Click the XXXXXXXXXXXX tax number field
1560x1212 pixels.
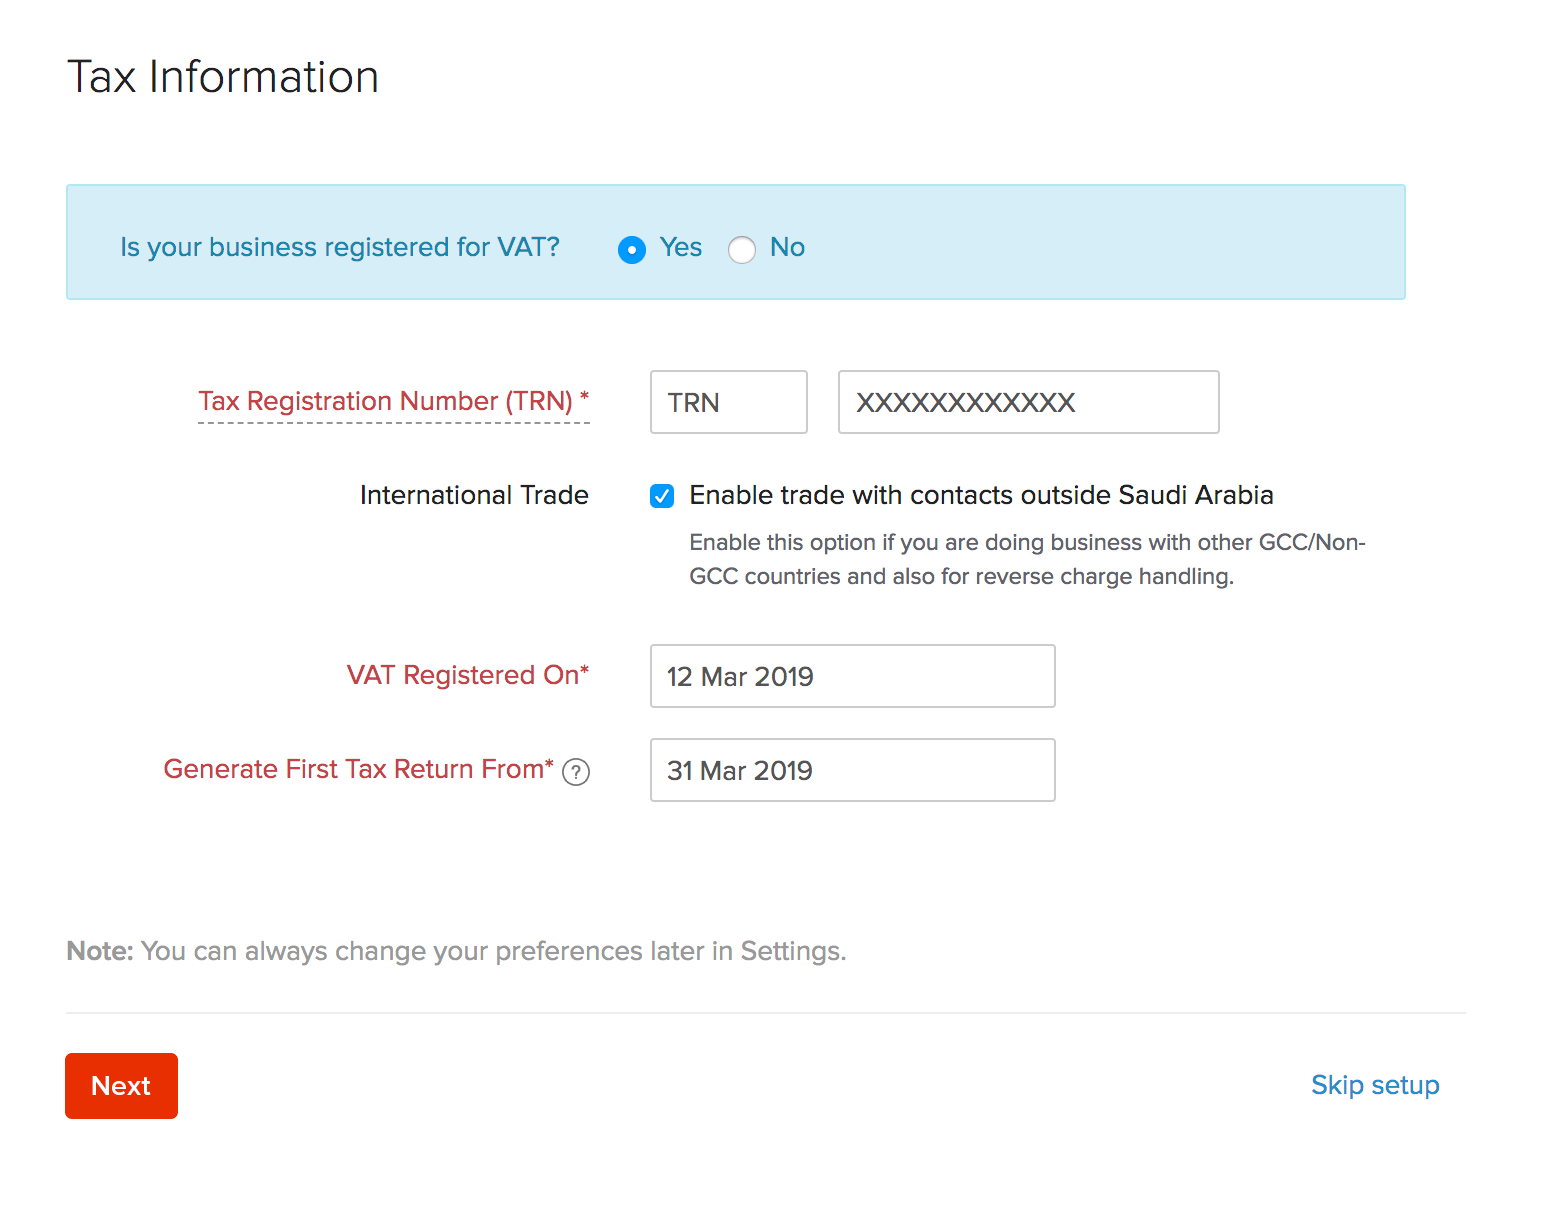[x=1028, y=402]
